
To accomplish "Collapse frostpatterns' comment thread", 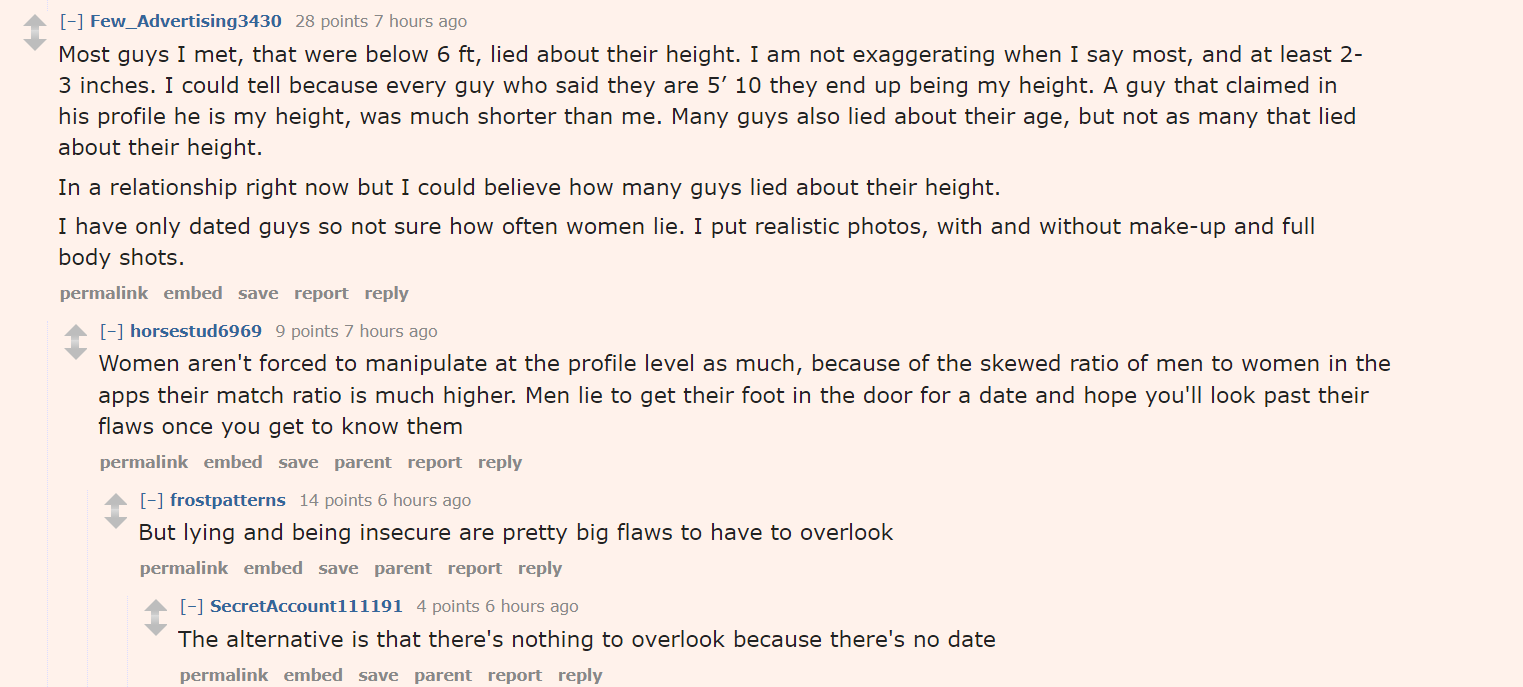I will pyautogui.click(x=151, y=500).
